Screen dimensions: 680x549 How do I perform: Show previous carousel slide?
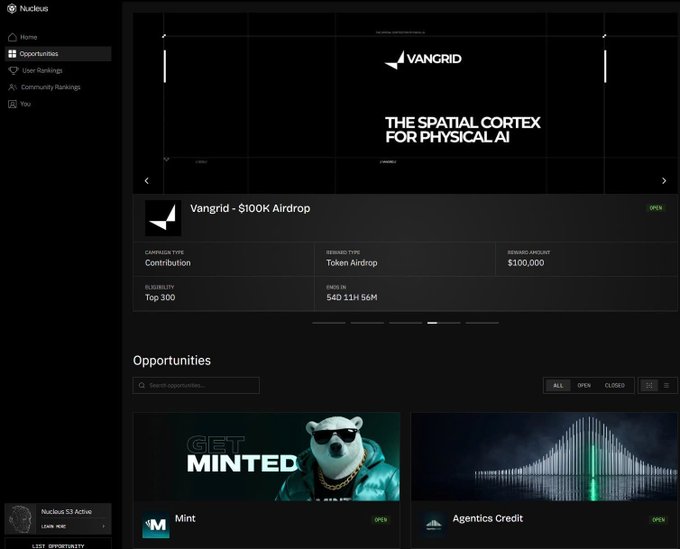click(147, 180)
